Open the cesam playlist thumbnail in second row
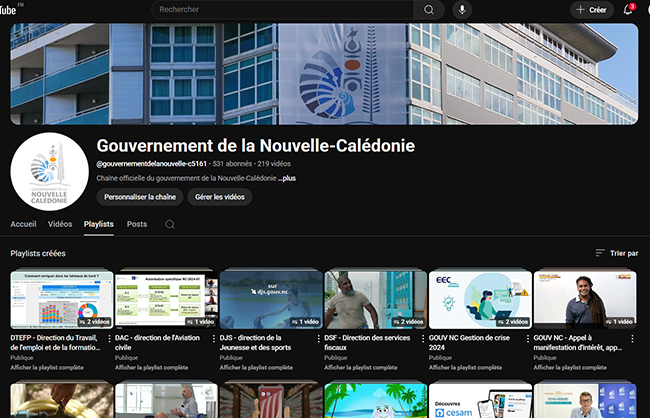 [x=480, y=401]
